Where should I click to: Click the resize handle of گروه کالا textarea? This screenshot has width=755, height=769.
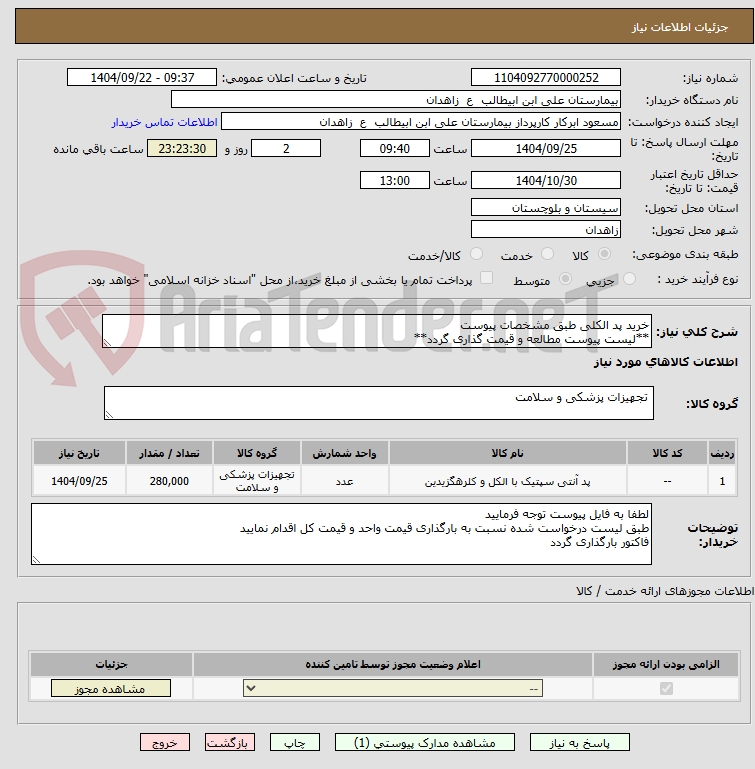[x=109, y=415]
